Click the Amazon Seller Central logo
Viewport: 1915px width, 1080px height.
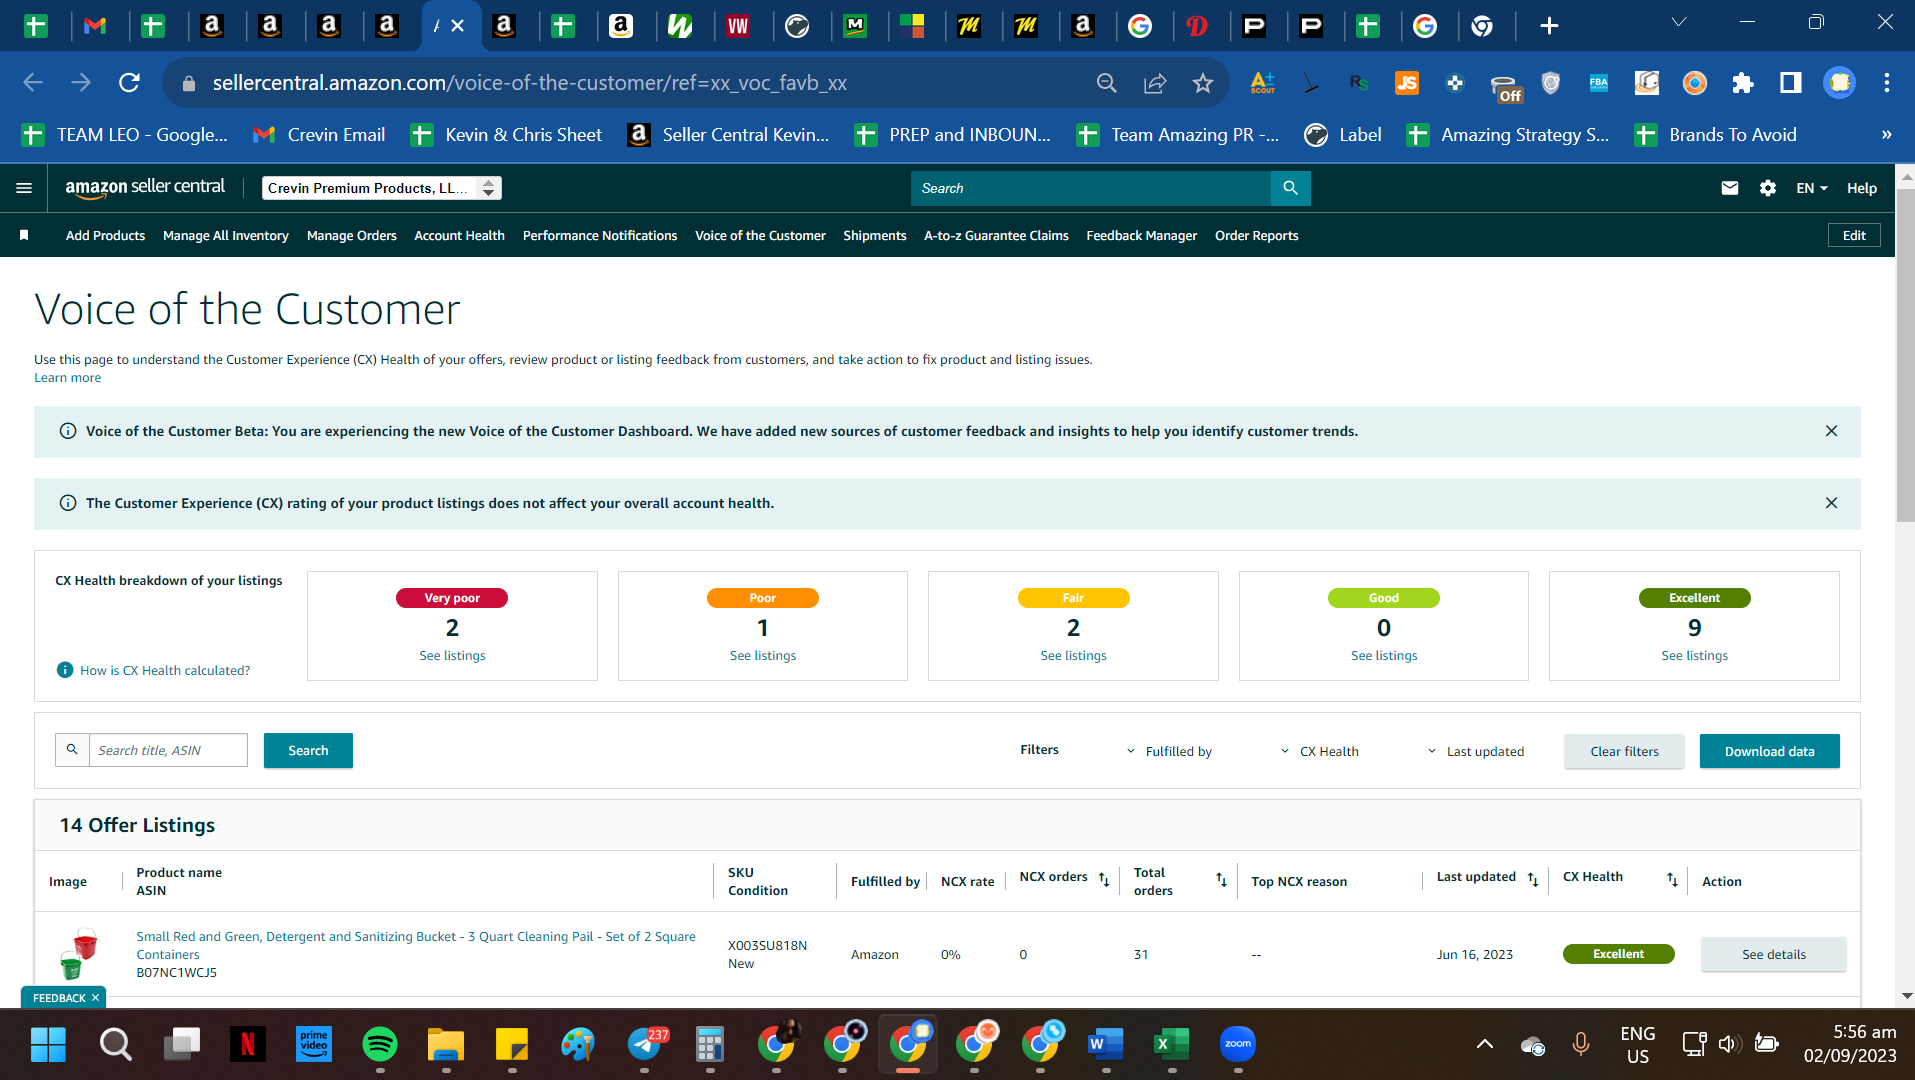click(x=145, y=187)
